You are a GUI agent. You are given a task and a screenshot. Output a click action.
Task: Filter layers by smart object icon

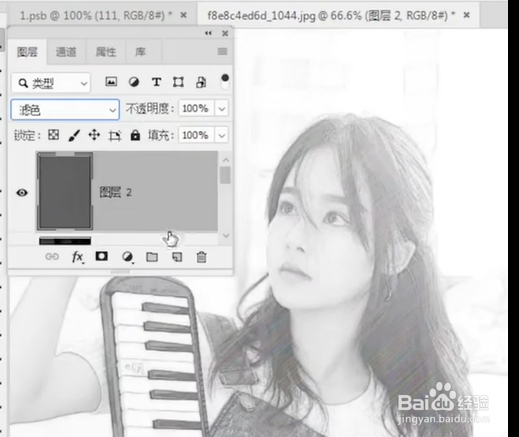click(x=201, y=82)
